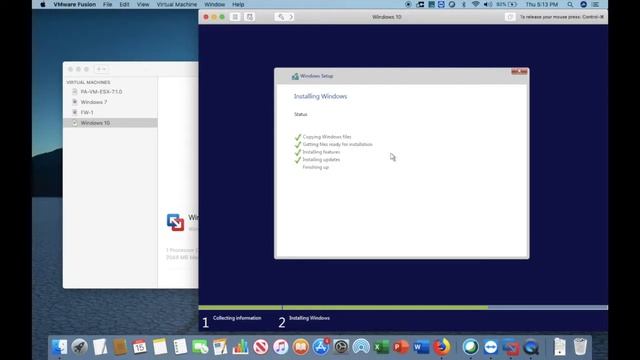This screenshot has height=360, width=640.
Task: Close the Windows Setup dialog
Action: [519, 72]
